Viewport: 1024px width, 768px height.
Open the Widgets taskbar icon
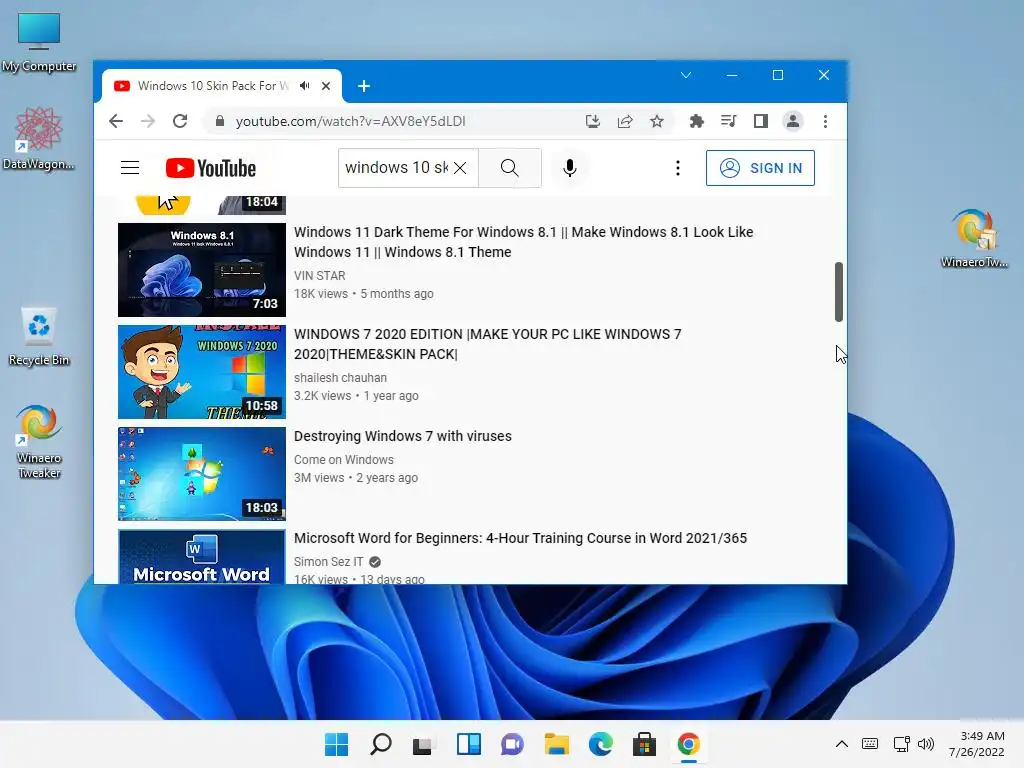468,744
